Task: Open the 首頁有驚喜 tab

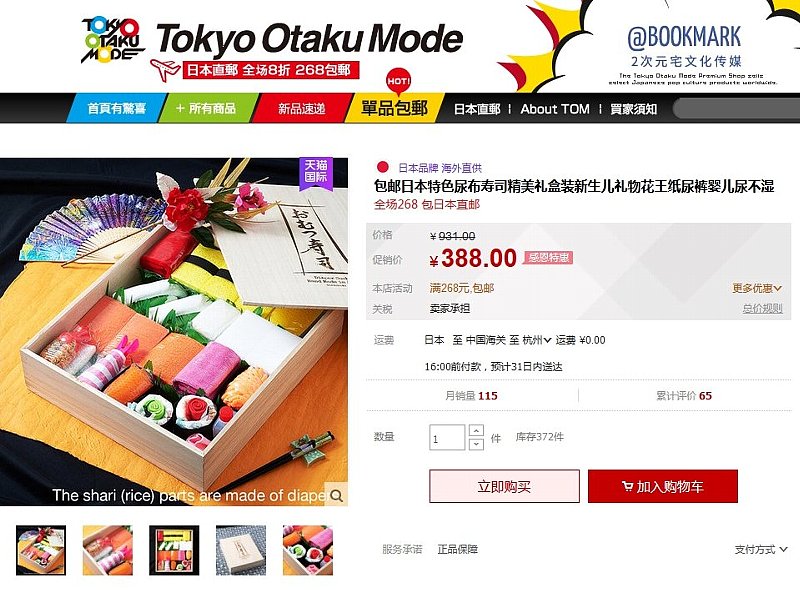Action: pyautogui.click(x=117, y=108)
